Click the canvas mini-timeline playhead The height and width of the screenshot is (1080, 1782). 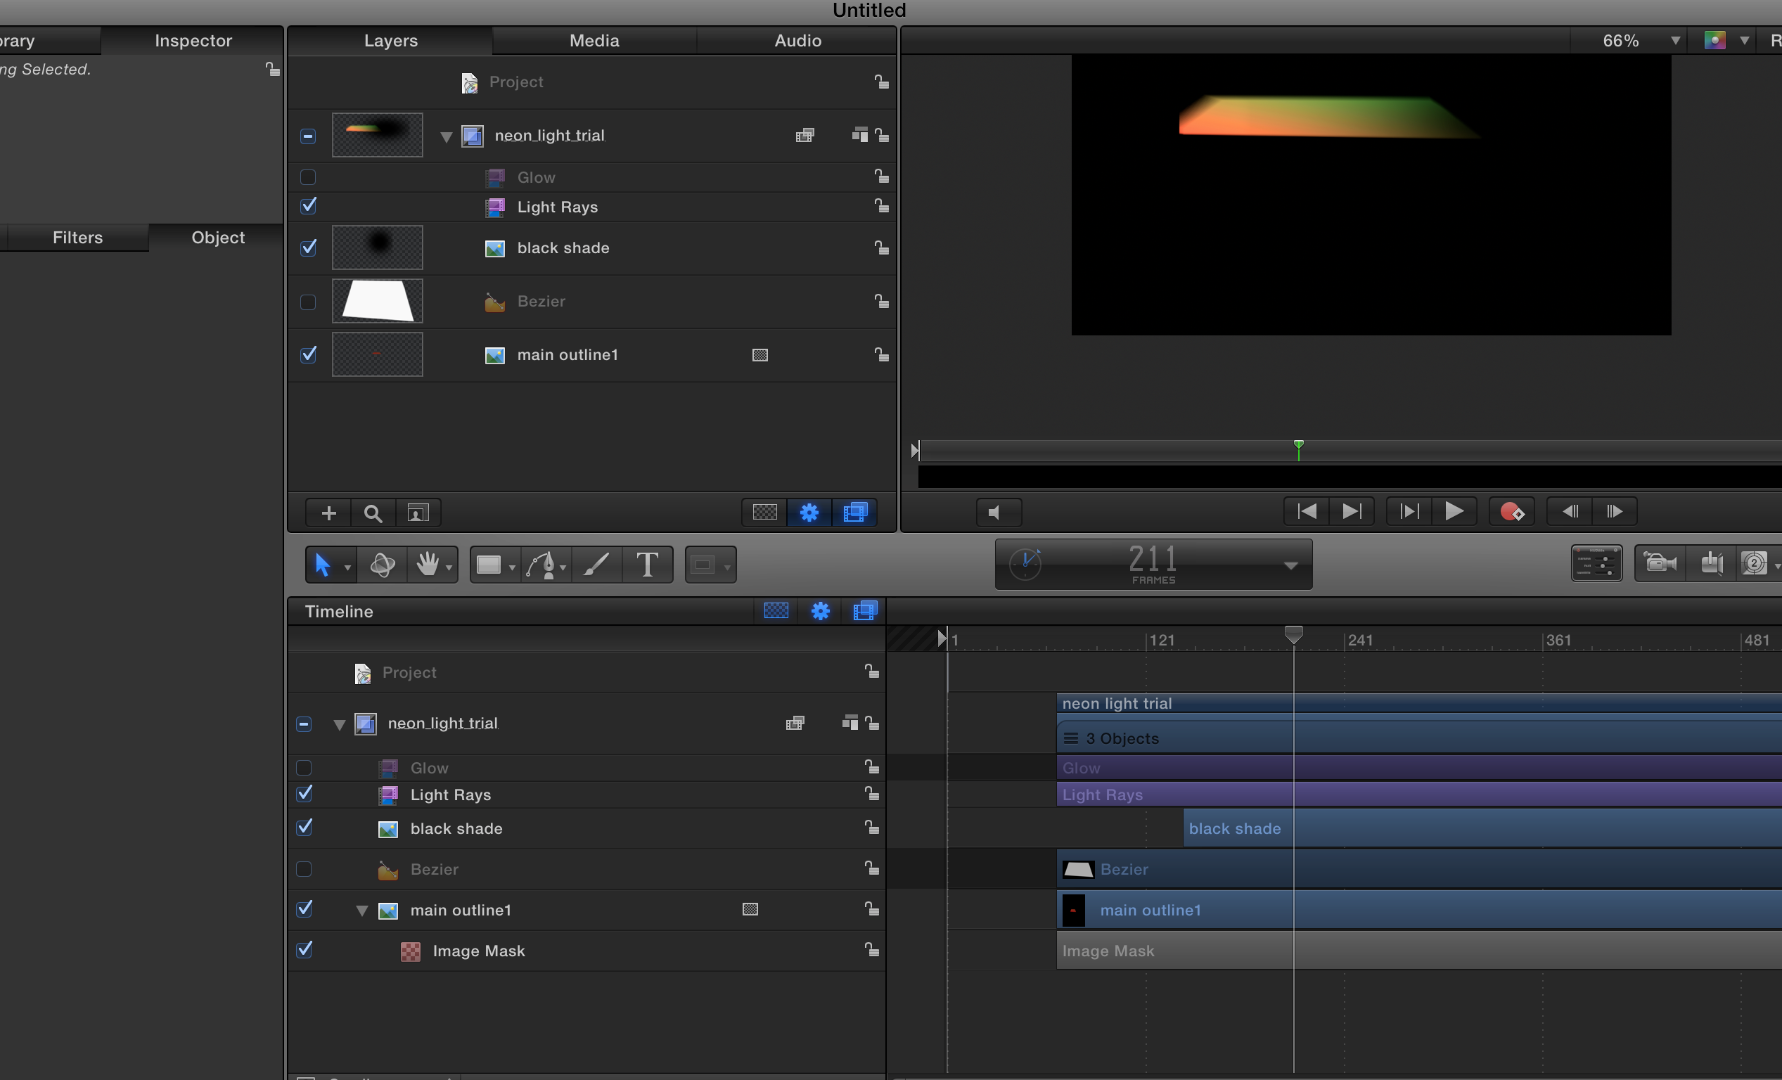tap(1298, 449)
